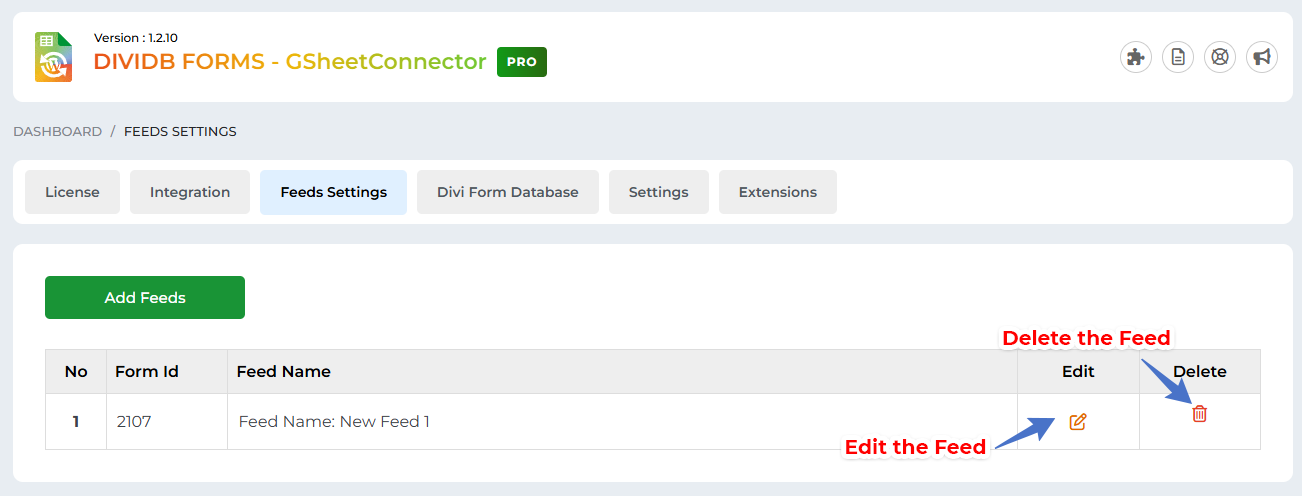The width and height of the screenshot is (1302, 496).
Task: Click the 'Feed Name: New Feed 1' cell
Action: pos(334,422)
